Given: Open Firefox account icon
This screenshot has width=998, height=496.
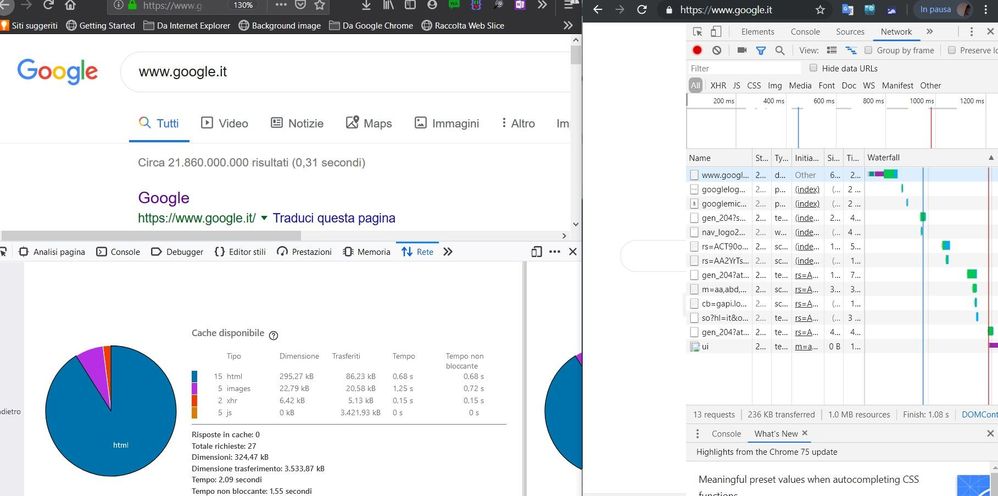Looking at the screenshot, I should [432, 5].
